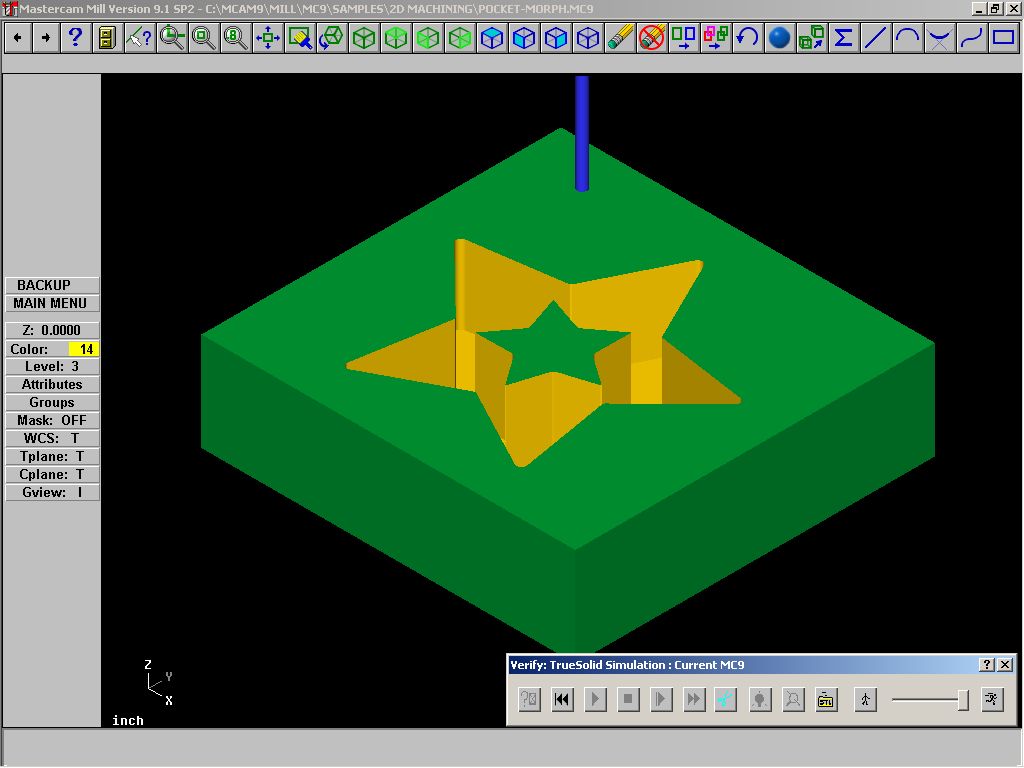Click the green-blue squares translate icon
The width and height of the screenshot is (1024, 768).
tap(684, 38)
